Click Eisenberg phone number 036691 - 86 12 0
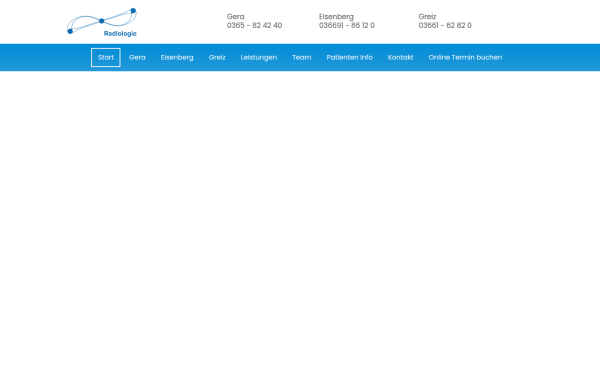This screenshot has width=600, height=375. pos(347,26)
